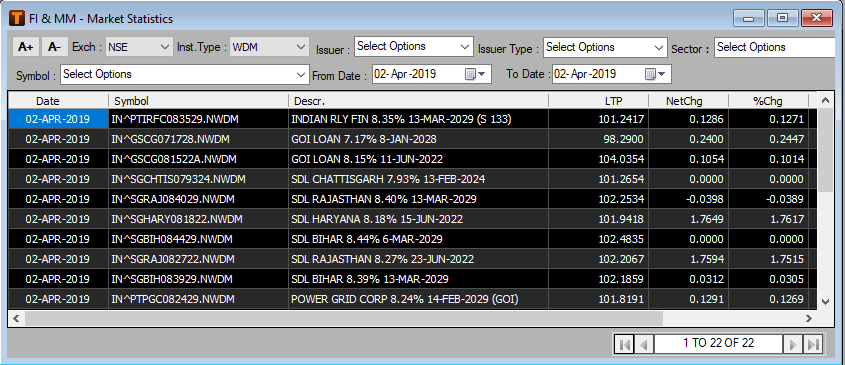This screenshot has height=365, width=845.
Task: Click SDL RAJASTHAN 8.40% 13-MAR-2029 description
Action: (384, 199)
